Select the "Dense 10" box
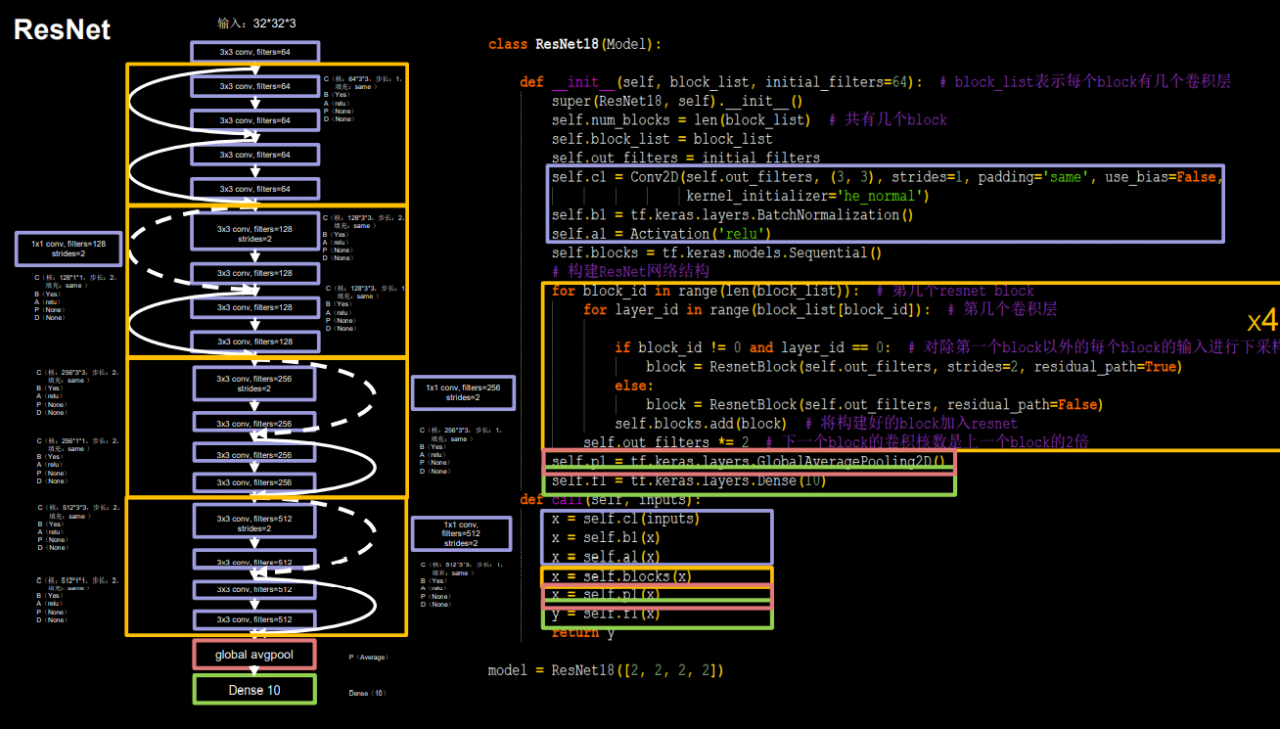The height and width of the screenshot is (729, 1280). (254, 690)
